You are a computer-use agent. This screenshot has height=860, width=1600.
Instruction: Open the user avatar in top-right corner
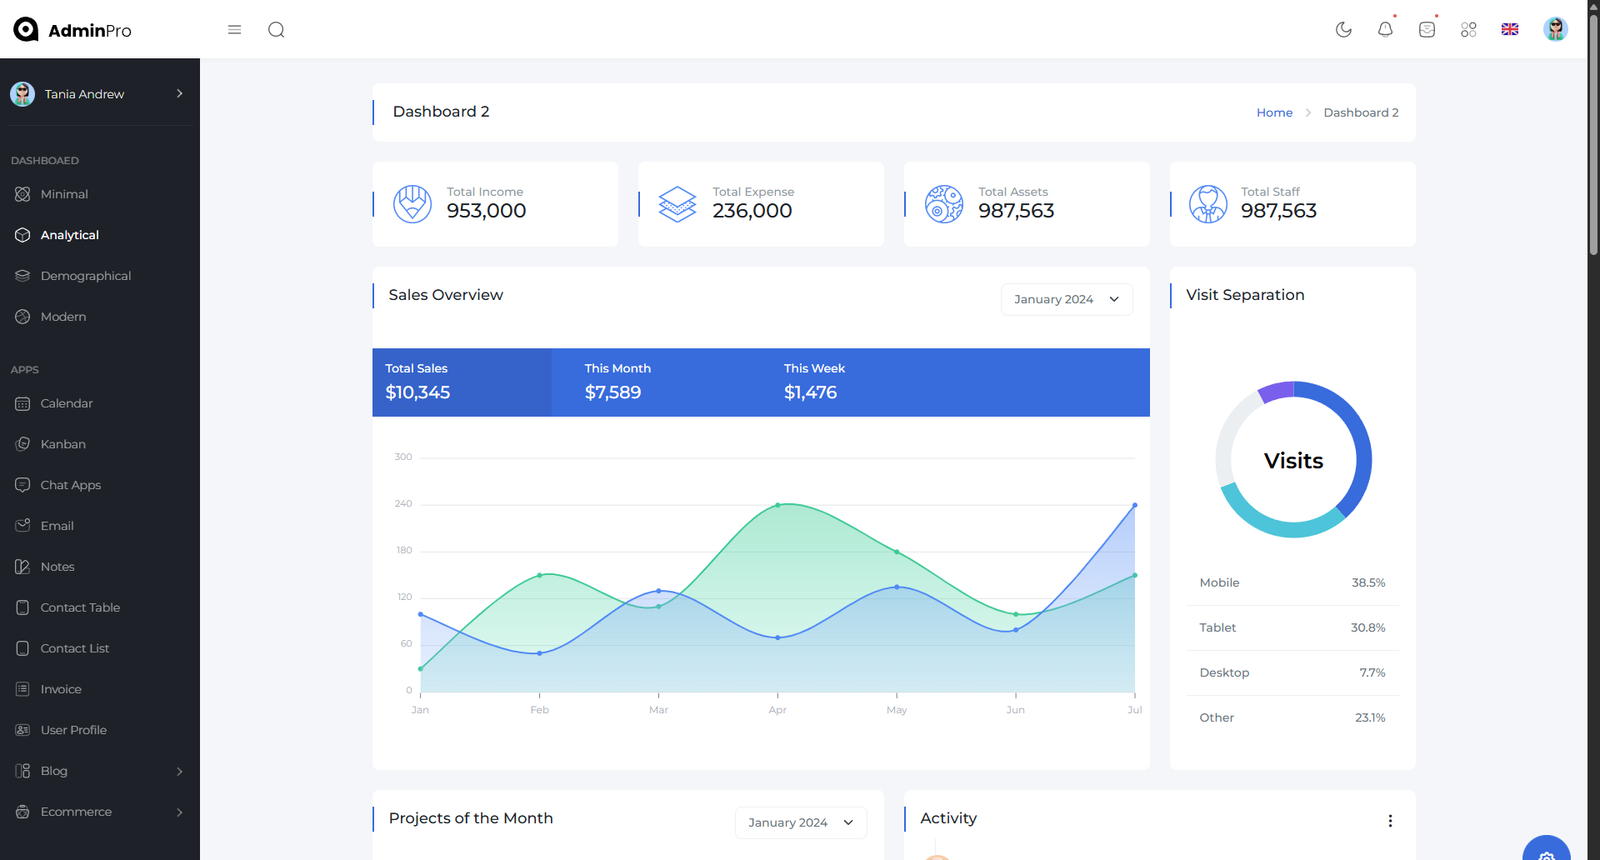click(x=1555, y=30)
